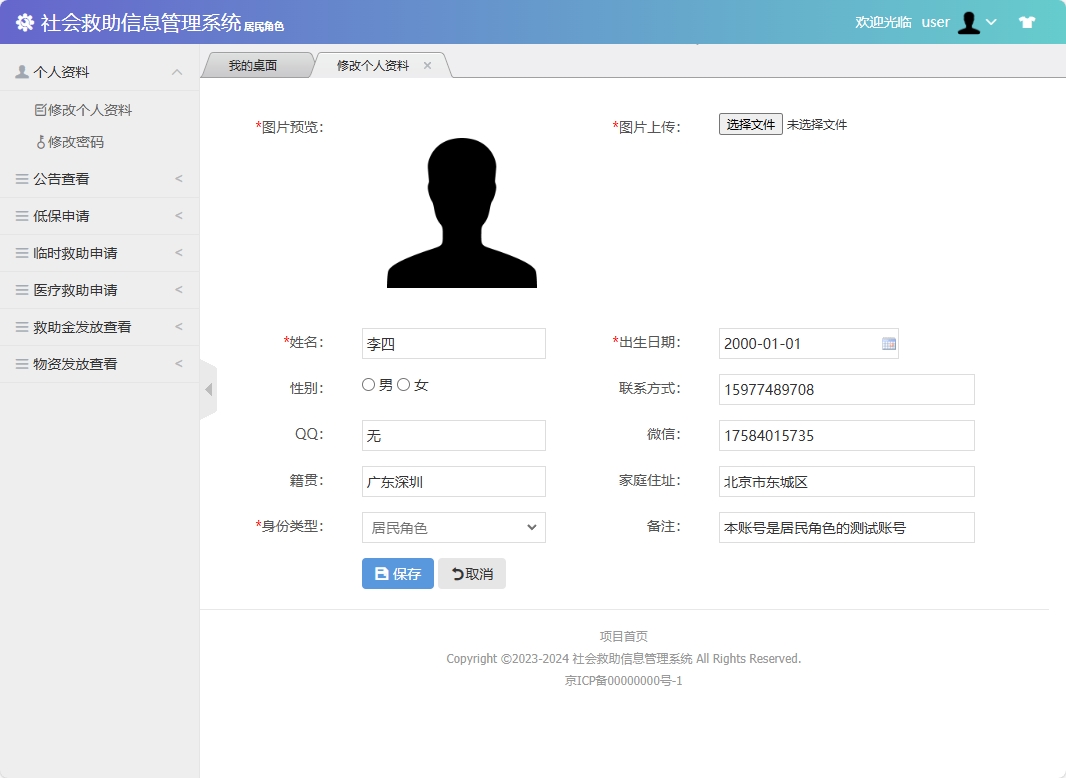Click the 个人资料 person icon
Image resolution: width=1066 pixels, height=778 pixels.
coord(22,71)
